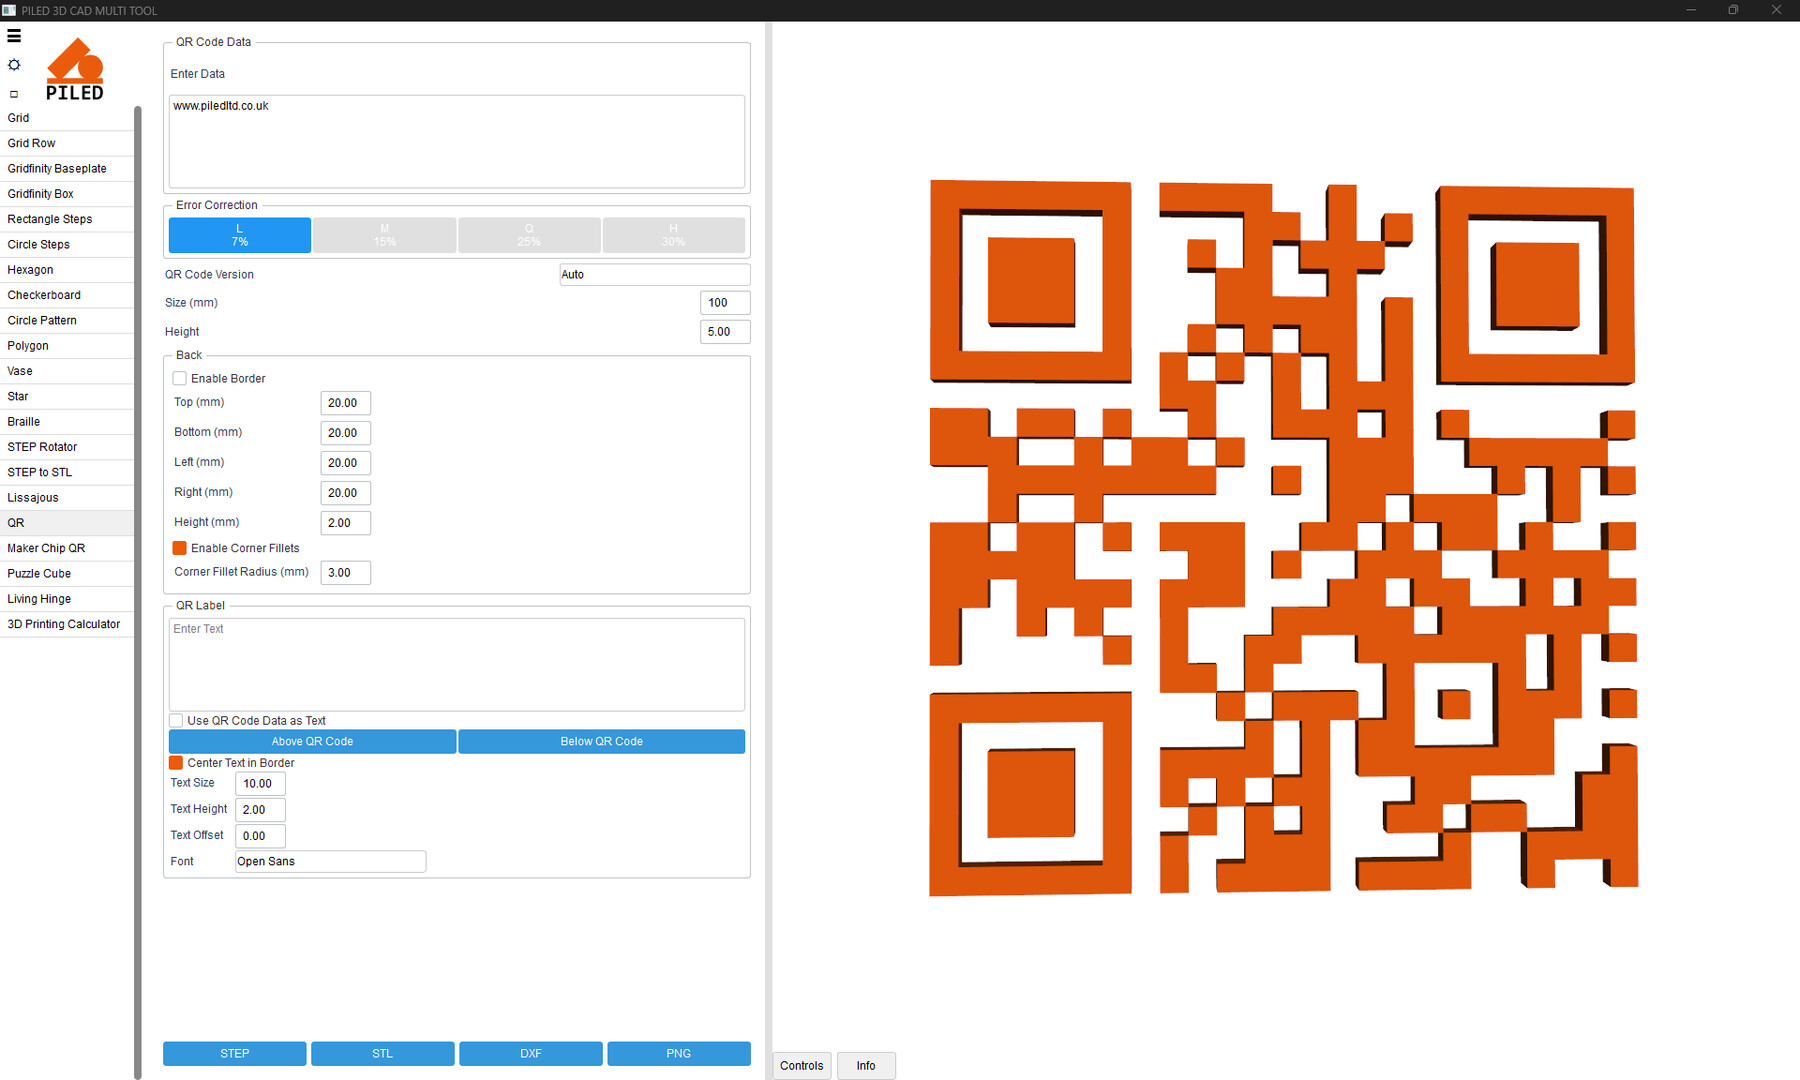Viewport: 1800px width, 1080px height.
Task: Click the 3D QR code preview
Action: pos(1283,537)
